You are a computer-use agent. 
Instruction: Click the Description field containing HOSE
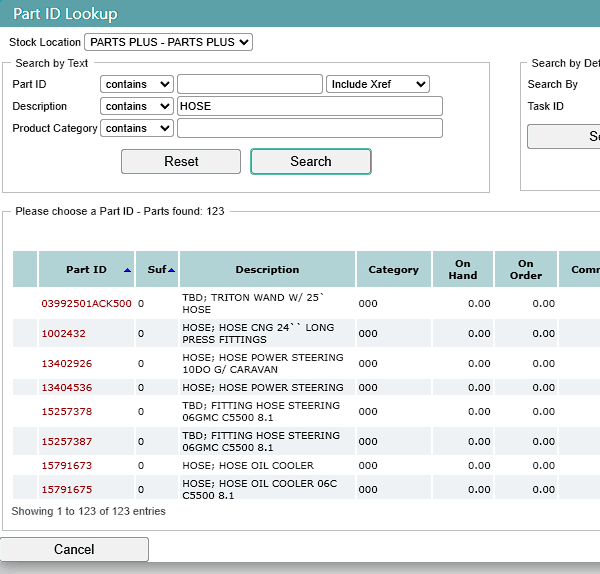click(x=310, y=106)
